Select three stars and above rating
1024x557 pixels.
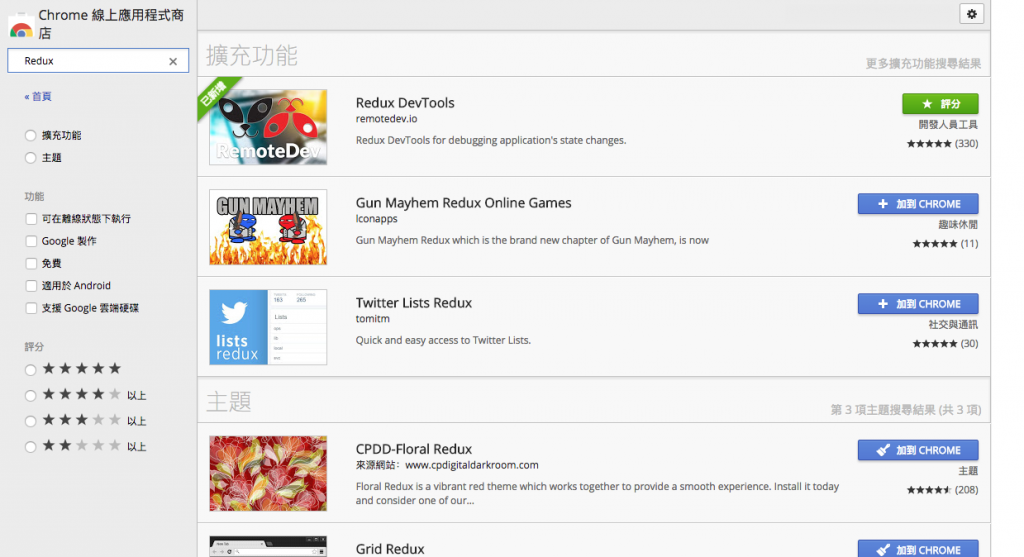pyautogui.click(x=31, y=421)
